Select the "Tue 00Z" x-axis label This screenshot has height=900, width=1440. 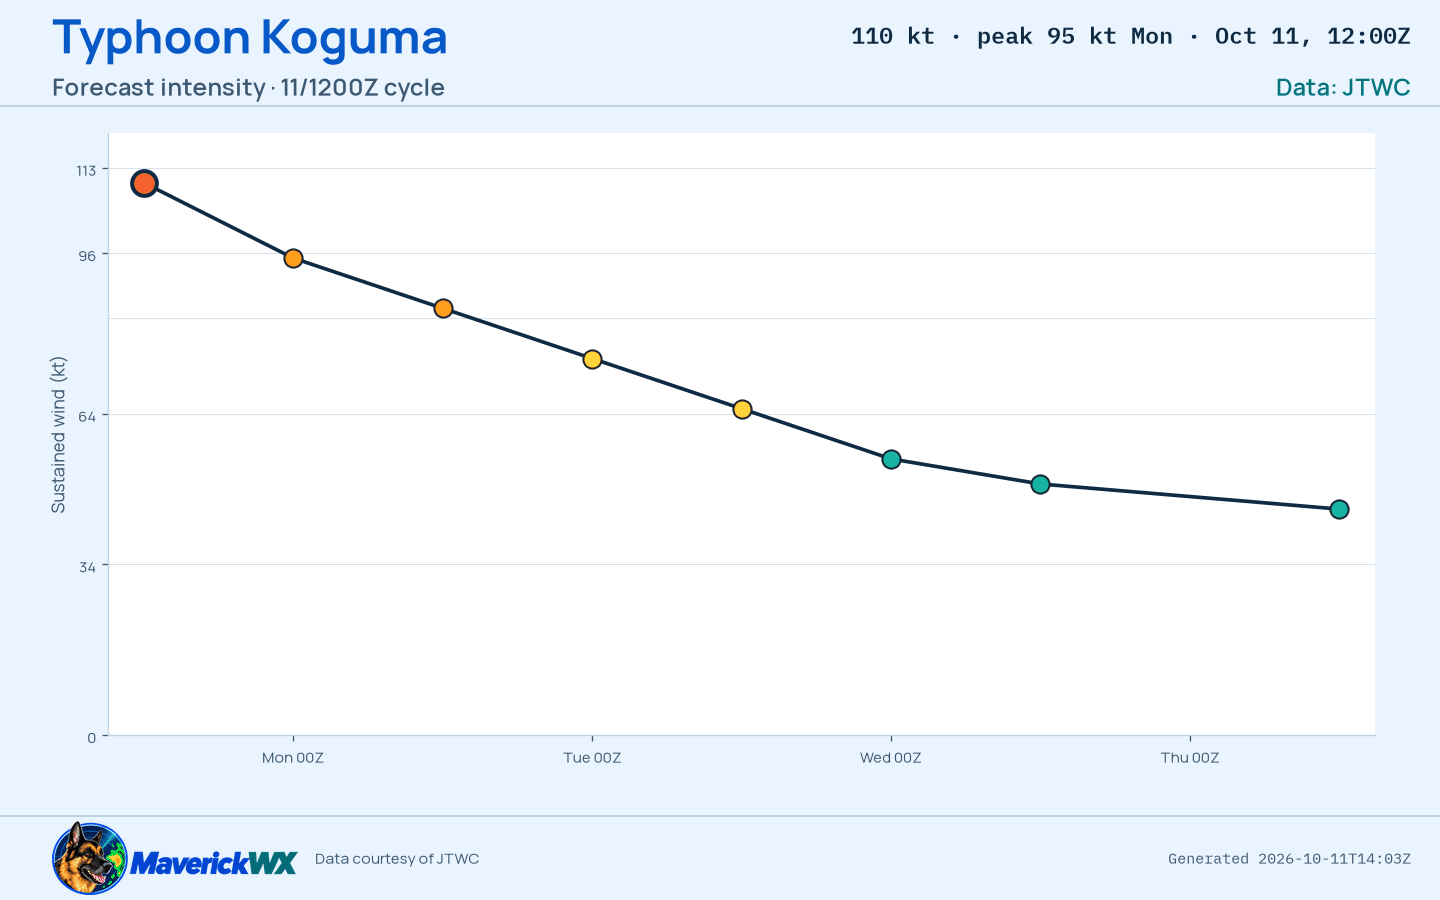click(x=592, y=758)
